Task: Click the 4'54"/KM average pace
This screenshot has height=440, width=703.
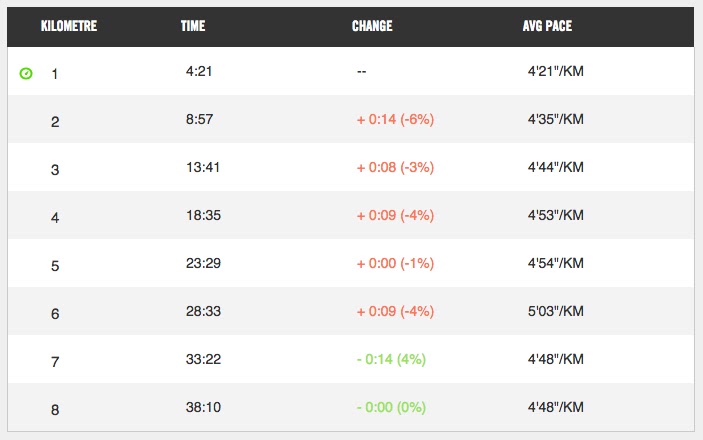Action: 555,264
